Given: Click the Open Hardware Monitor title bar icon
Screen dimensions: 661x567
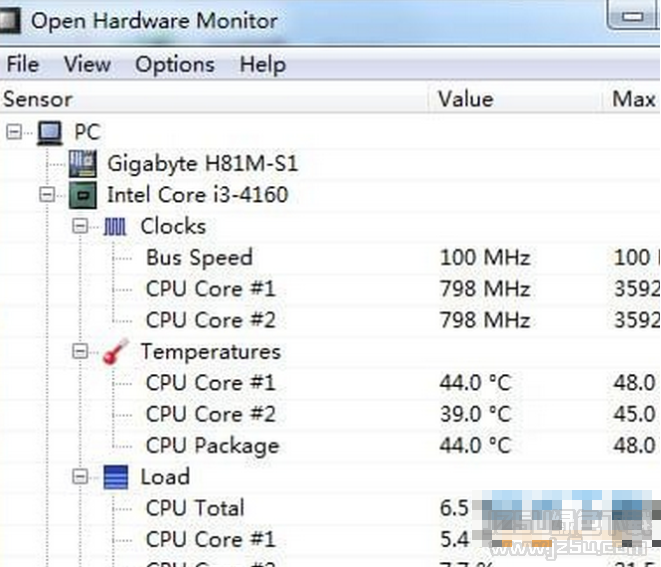Looking at the screenshot, I should click(13, 19).
